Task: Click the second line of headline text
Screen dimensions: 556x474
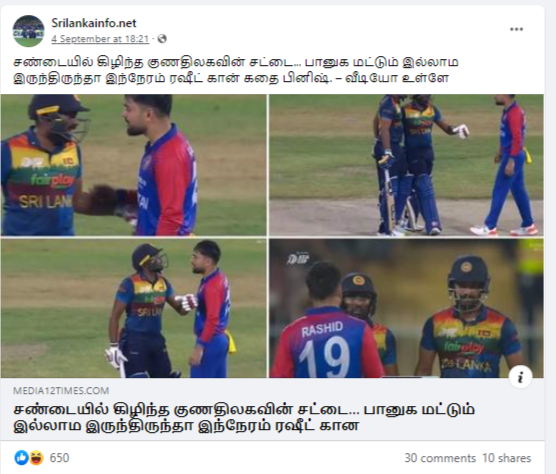Action: pos(187,425)
